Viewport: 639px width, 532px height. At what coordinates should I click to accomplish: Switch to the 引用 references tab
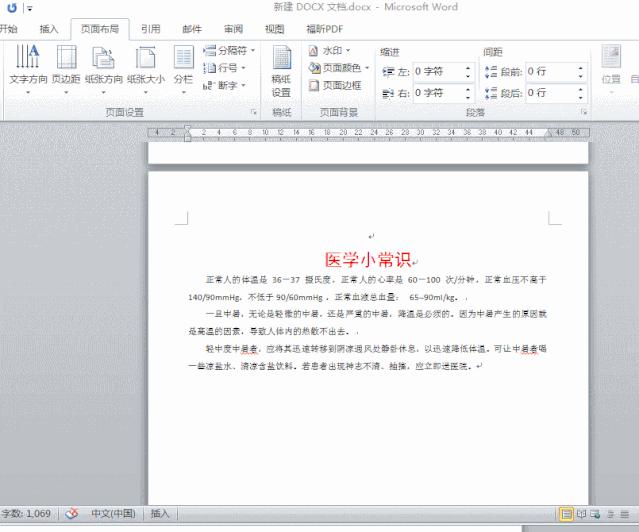[x=150, y=29]
